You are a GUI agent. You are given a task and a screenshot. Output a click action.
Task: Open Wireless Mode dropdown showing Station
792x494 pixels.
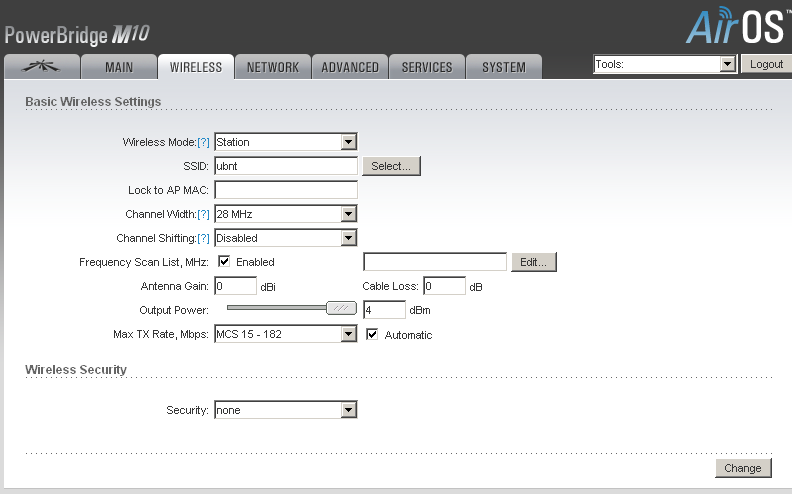click(286, 142)
